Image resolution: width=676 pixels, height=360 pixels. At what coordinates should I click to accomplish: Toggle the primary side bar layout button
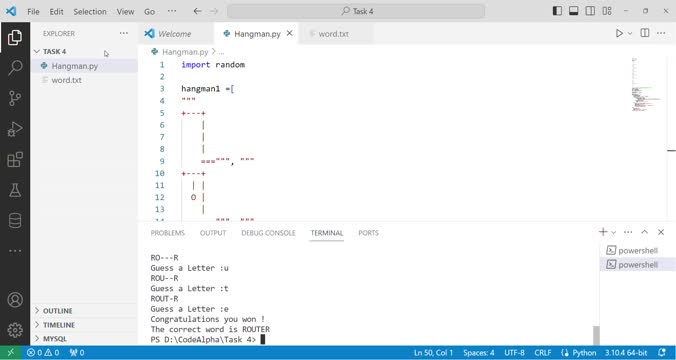pyautogui.click(x=557, y=11)
